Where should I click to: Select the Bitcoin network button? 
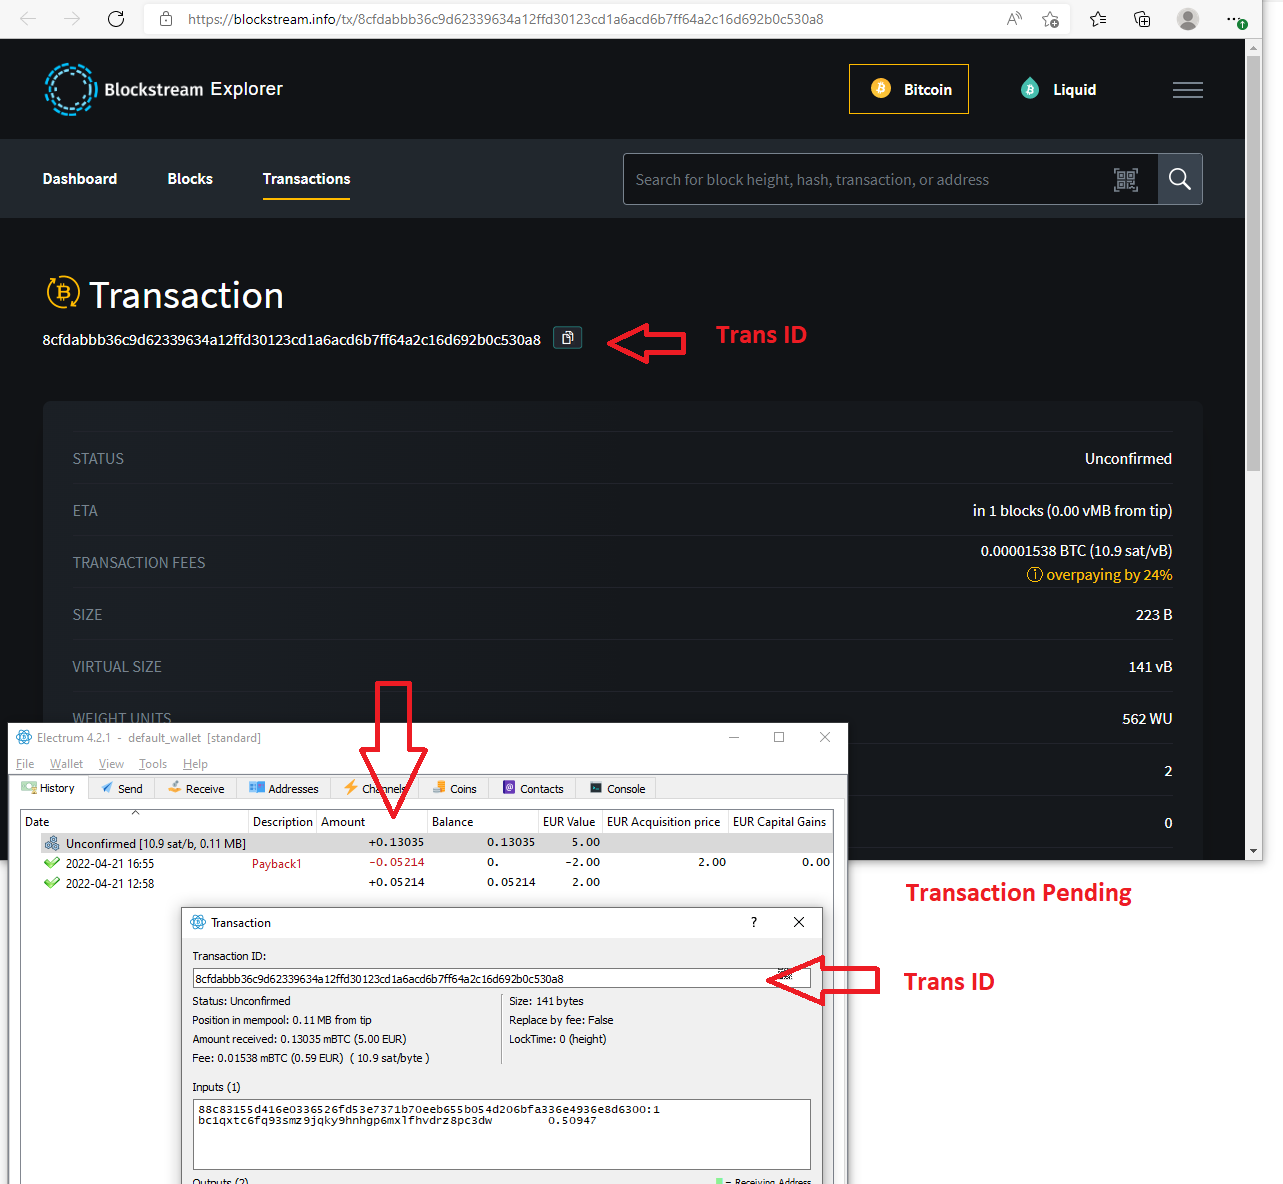click(908, 90)
